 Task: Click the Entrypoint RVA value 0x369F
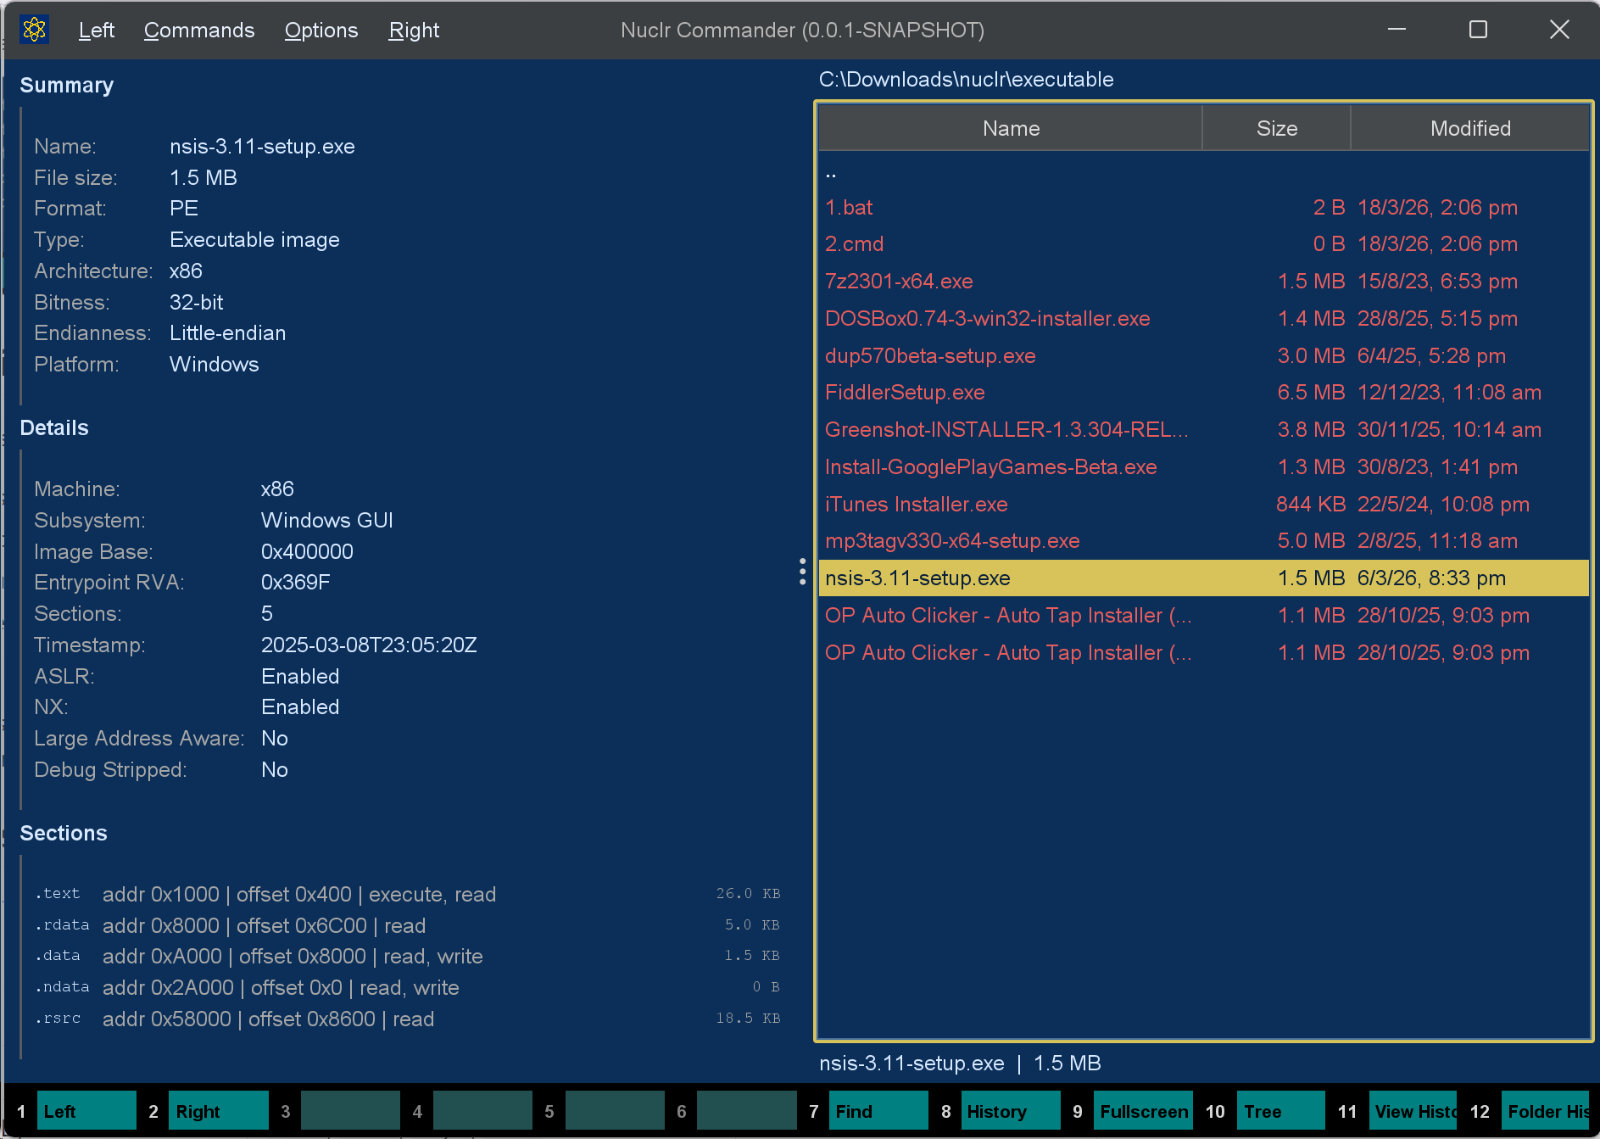tap(296, 583)
